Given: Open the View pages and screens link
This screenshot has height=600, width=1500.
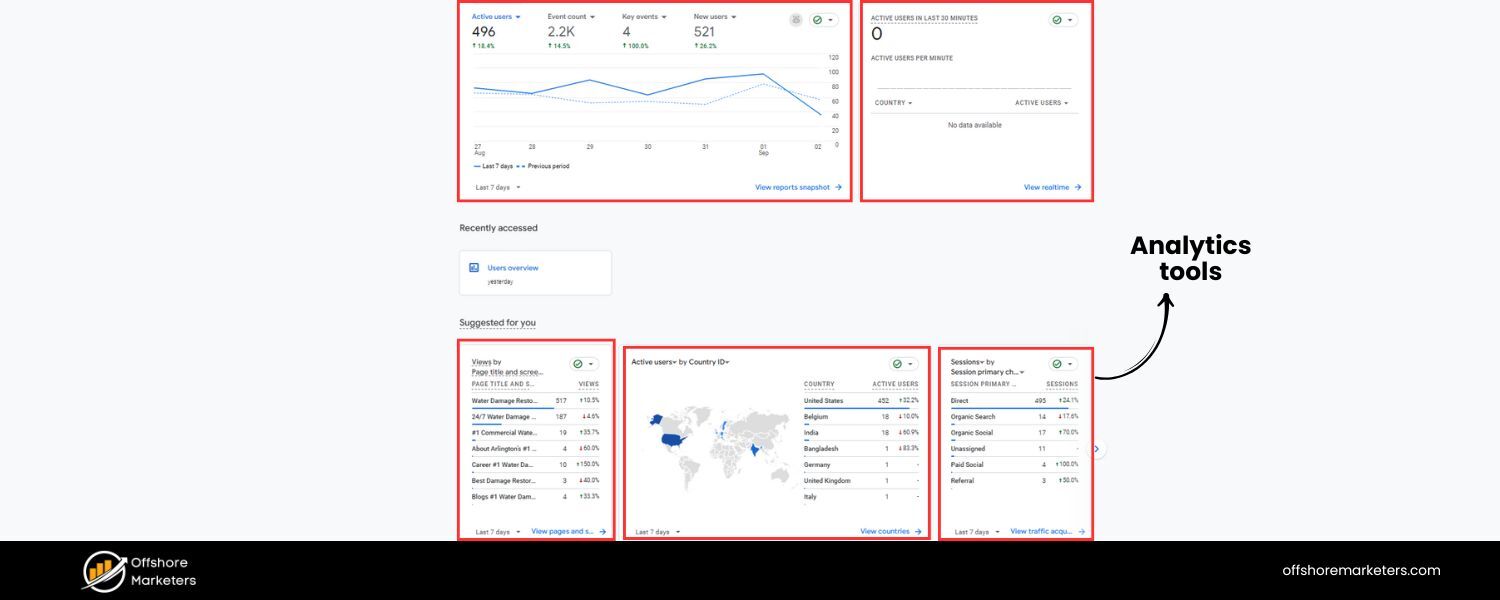Looking at the screenshot, I should [564, 531].
